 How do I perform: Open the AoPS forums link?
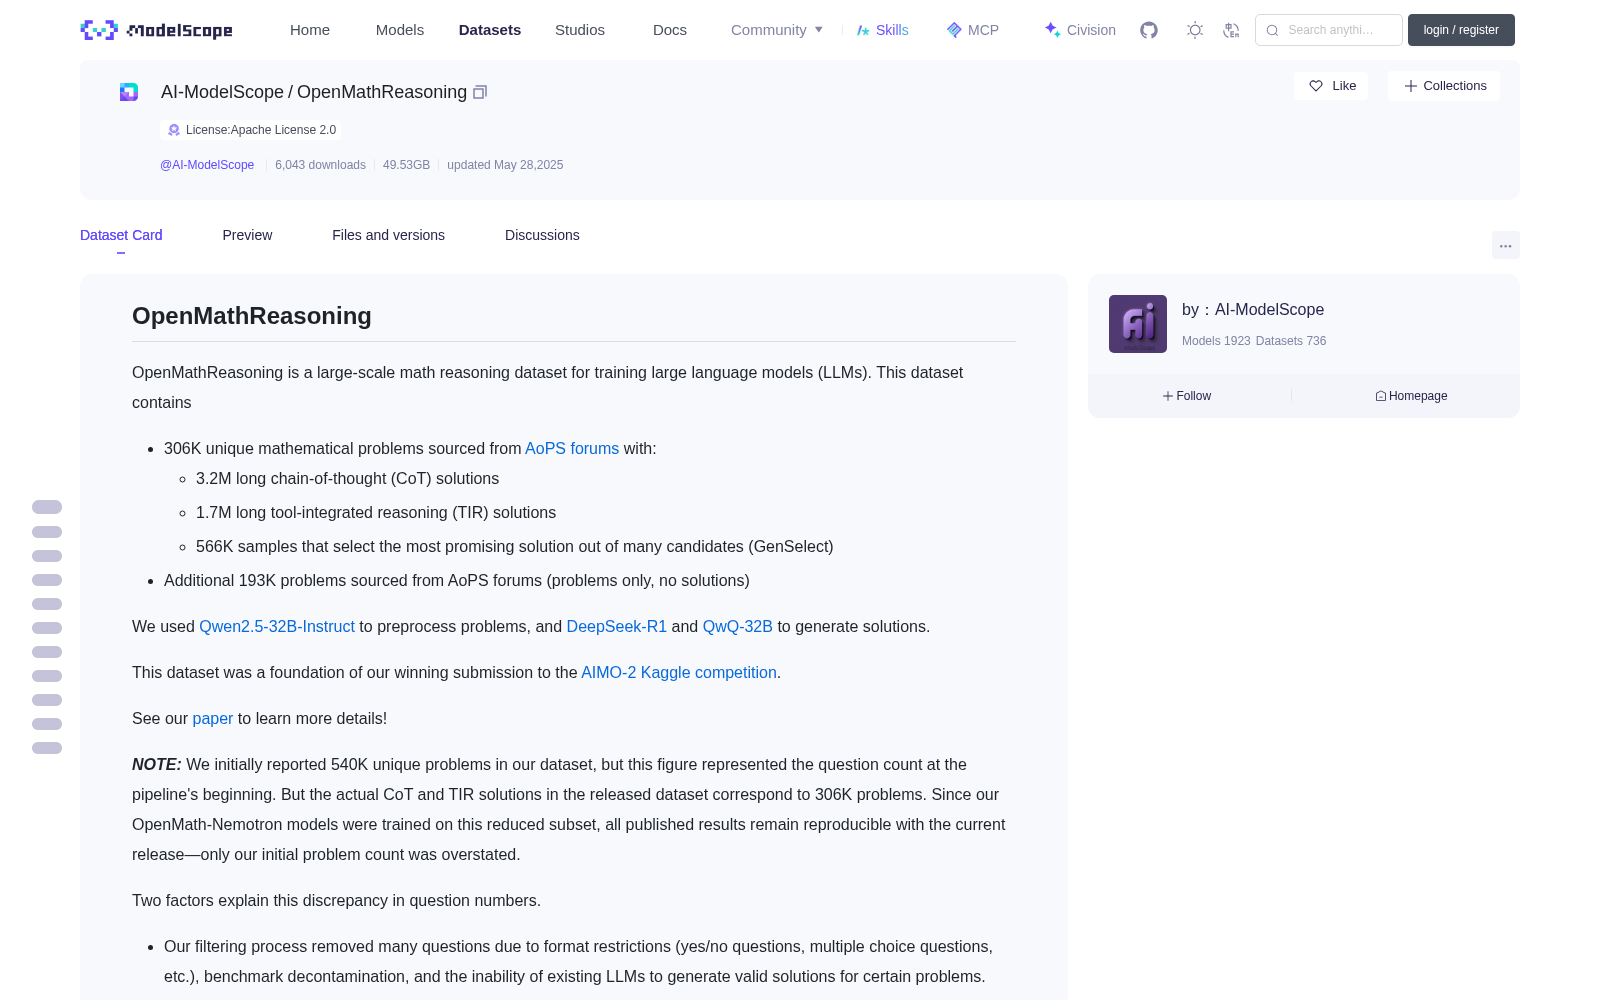coord(572,449)
